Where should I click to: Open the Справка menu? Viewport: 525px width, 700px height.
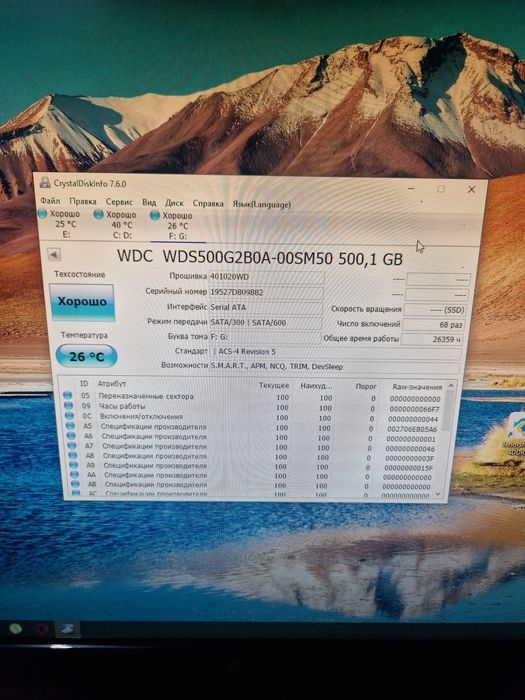click(208, 204)
